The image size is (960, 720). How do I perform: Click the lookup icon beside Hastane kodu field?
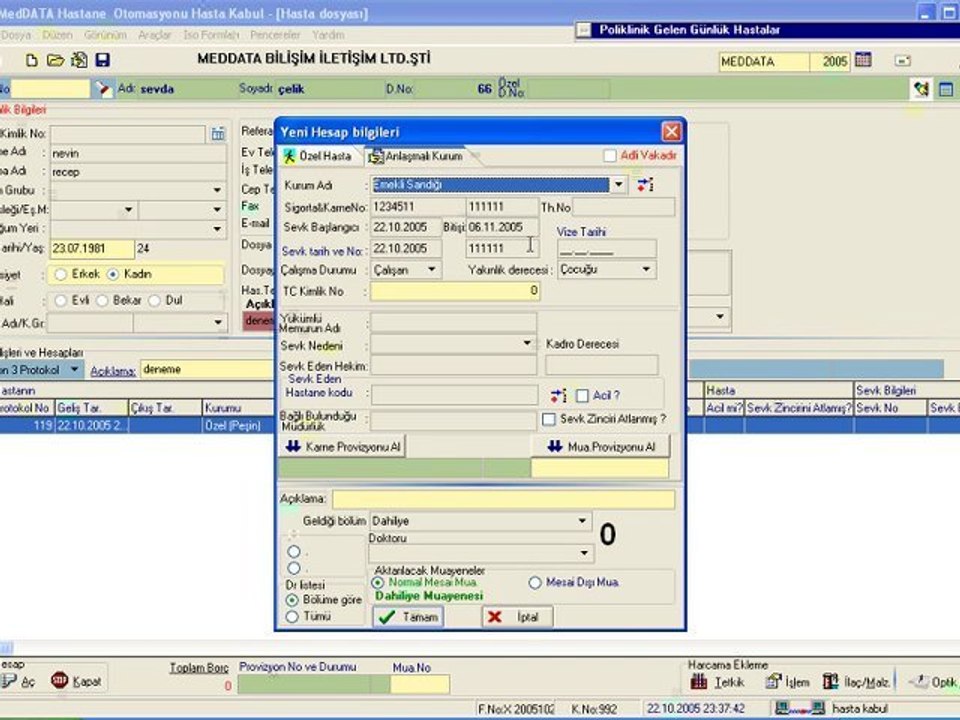click(558, 396)
